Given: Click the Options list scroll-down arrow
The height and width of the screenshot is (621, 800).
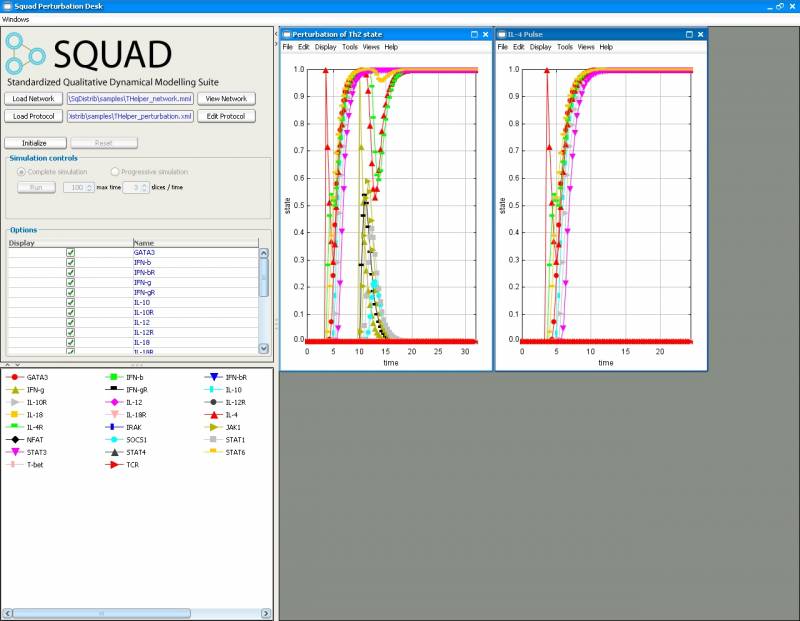Looking at the screenshot, I should point(264,349).
